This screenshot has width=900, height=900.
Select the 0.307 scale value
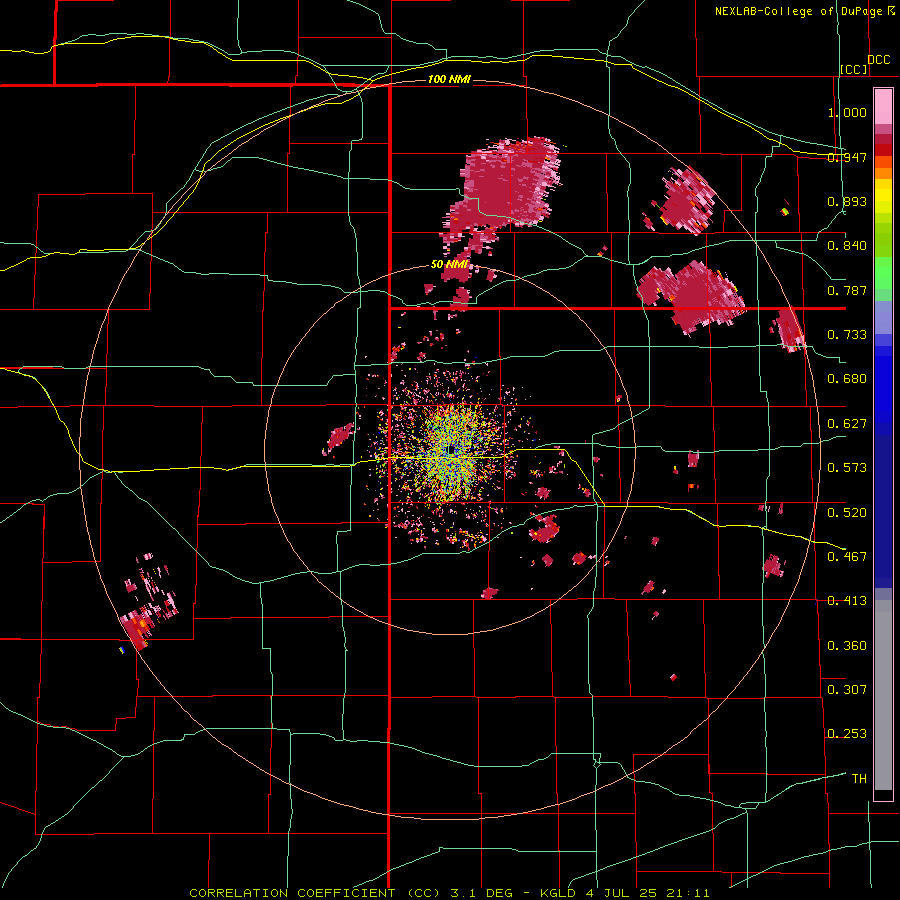[x=847, y=690]
